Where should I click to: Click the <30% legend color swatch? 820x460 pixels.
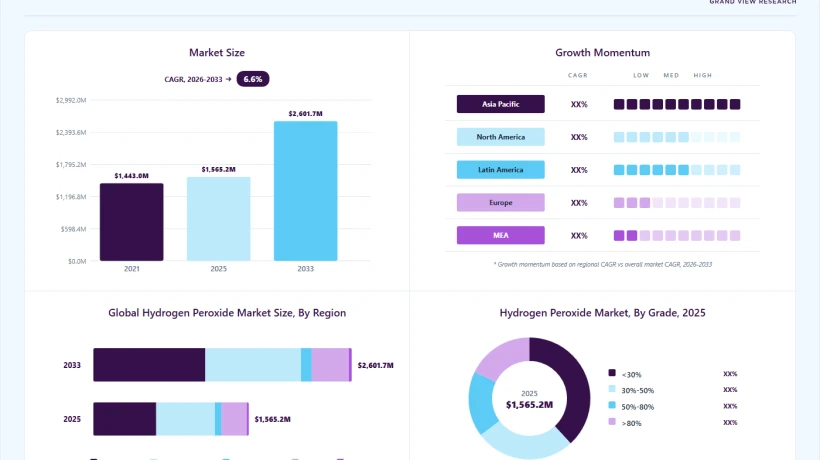tap(612, 373)
